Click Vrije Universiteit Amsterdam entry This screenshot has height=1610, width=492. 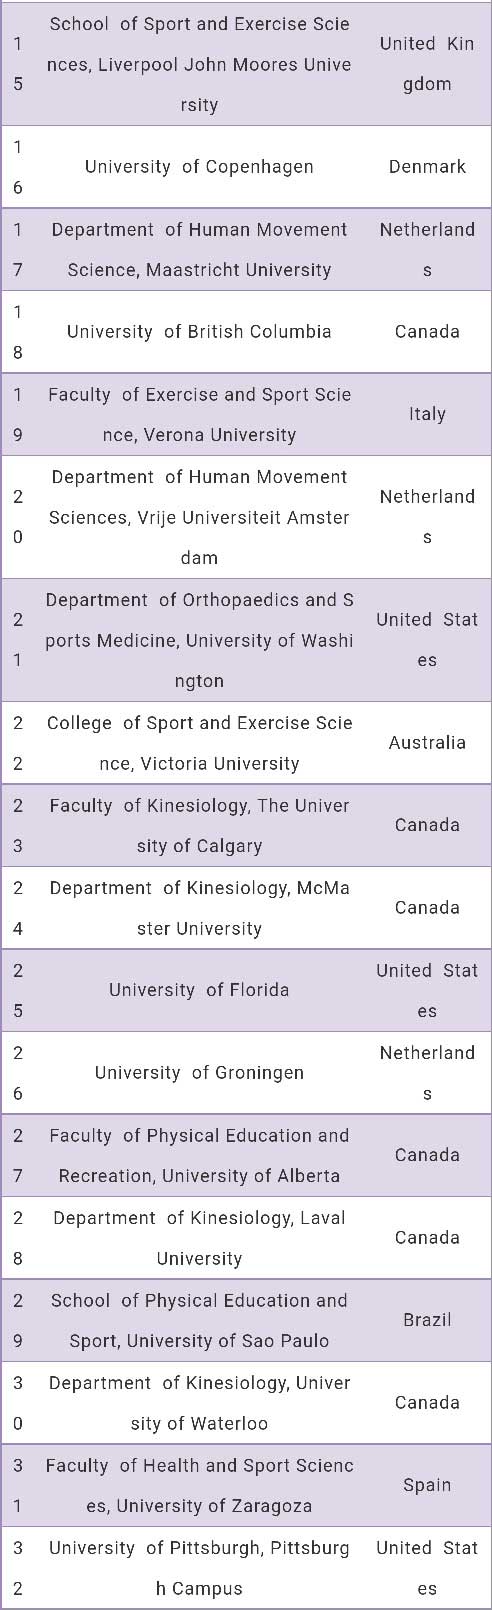[199, 517]
